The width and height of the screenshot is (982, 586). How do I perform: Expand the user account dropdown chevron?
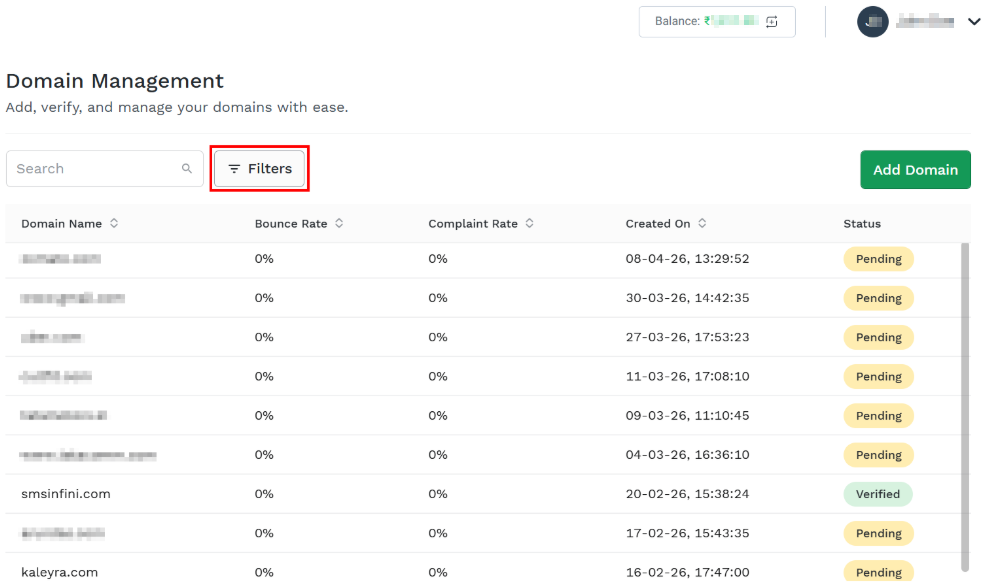[x=974, y=21]
